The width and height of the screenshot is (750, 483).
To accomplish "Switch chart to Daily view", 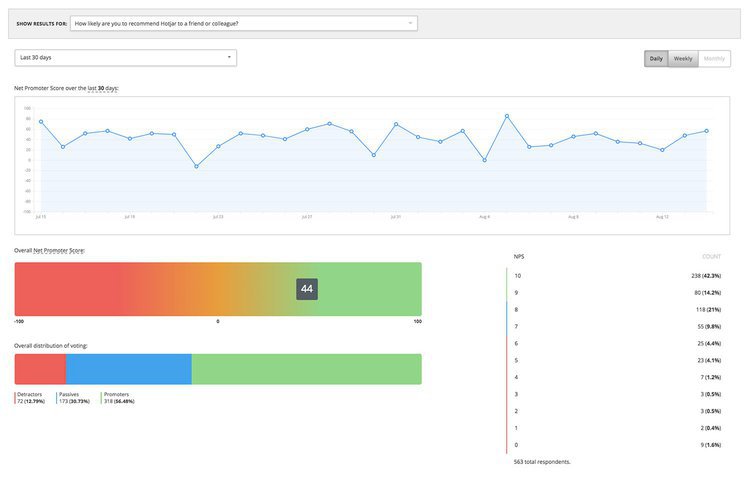I will tap(656, 58).
